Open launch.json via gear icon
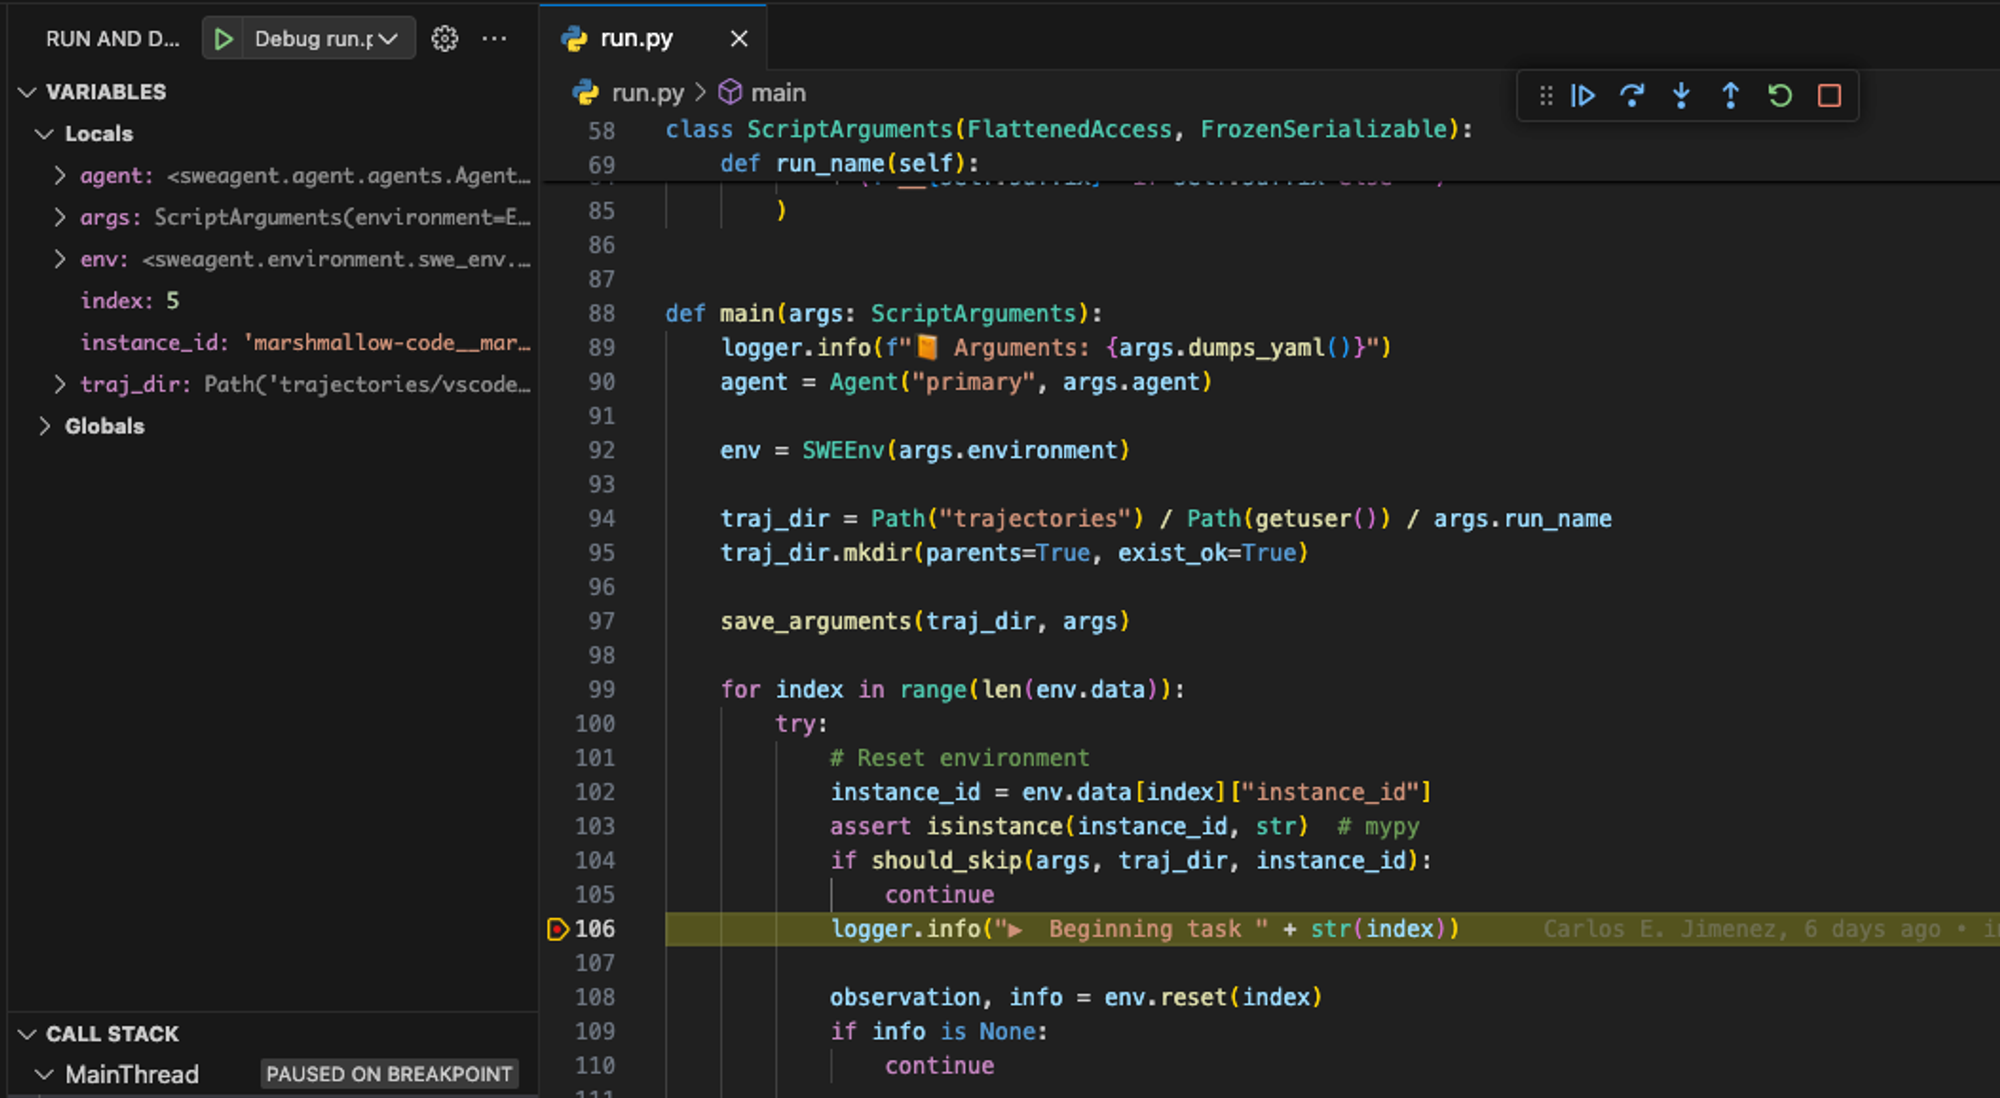 click(x=444, y=39)
